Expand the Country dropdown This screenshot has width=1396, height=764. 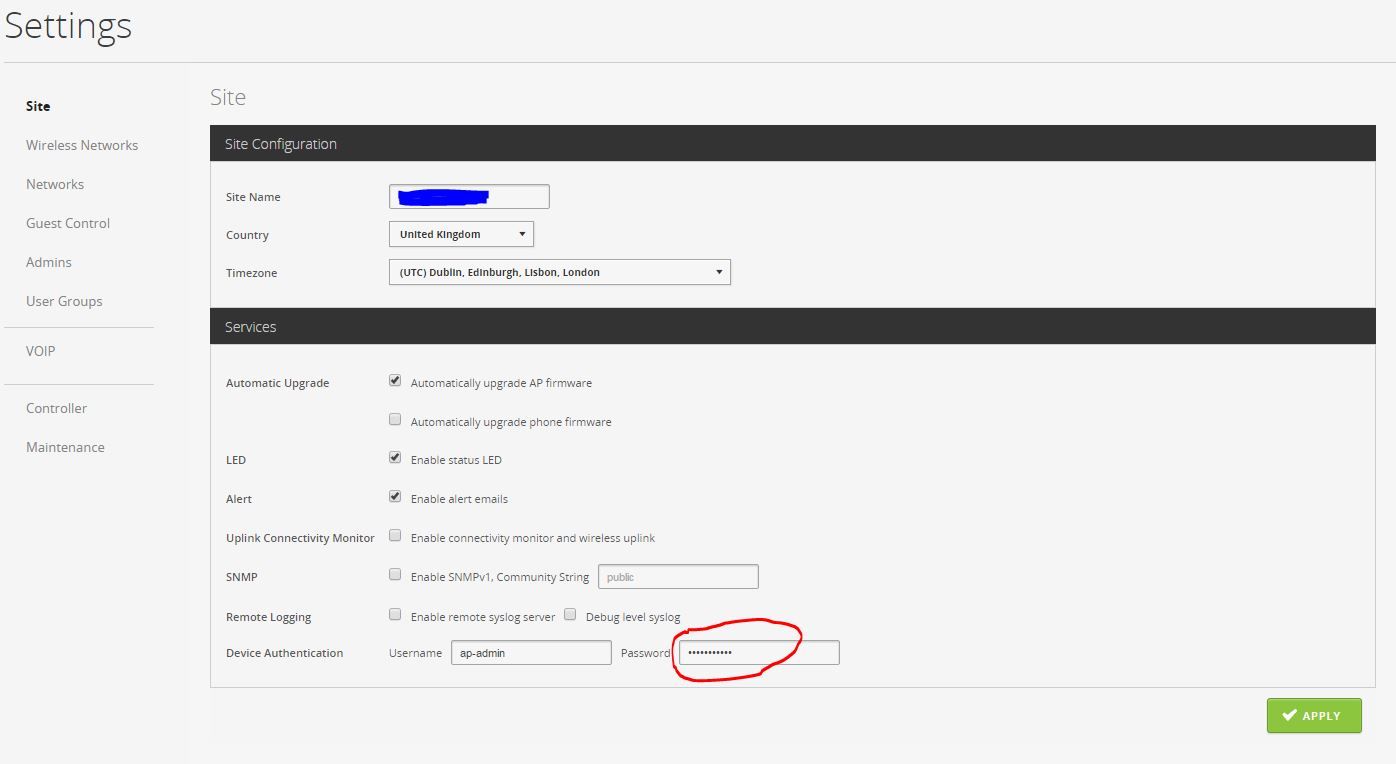(461, 234)
